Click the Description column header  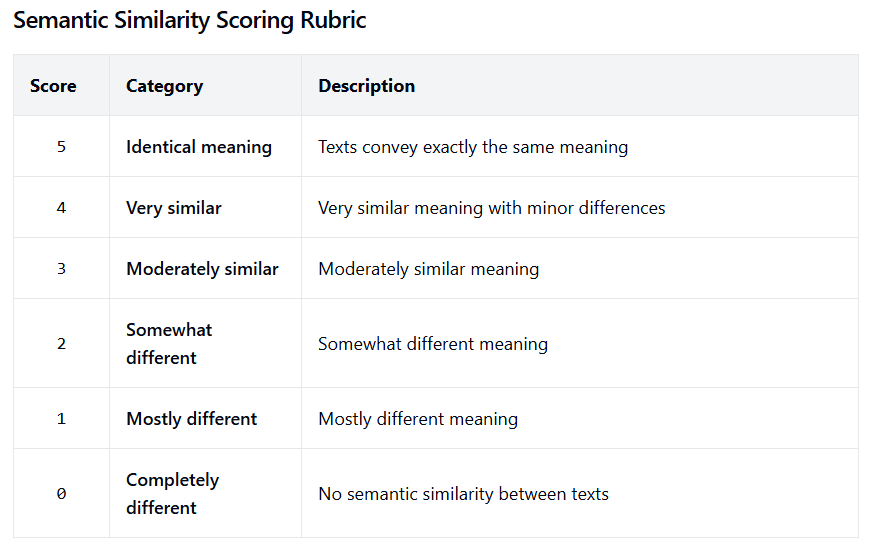[366, 86]
